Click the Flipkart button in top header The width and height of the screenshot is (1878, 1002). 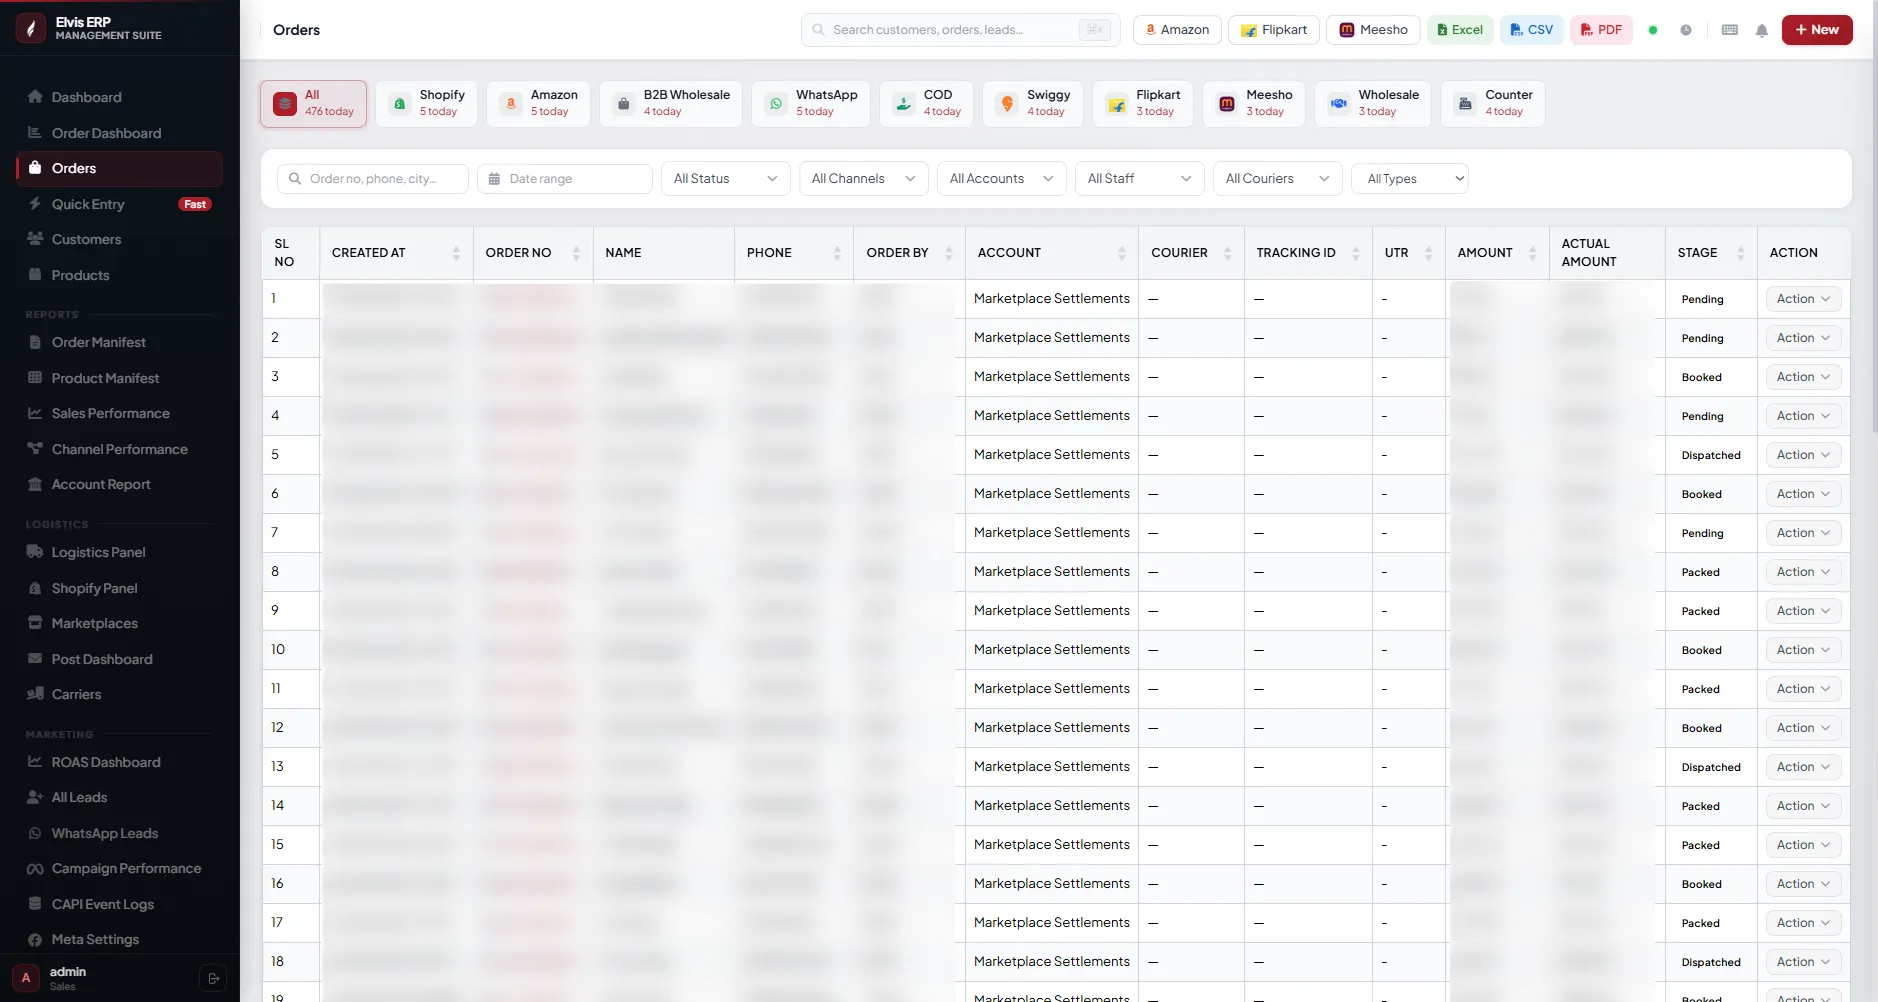click(x=1274, y=30)
